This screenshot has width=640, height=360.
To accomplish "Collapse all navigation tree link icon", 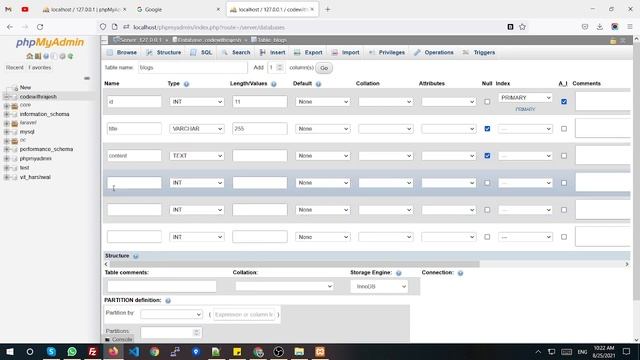I will (x=87, y=78).
